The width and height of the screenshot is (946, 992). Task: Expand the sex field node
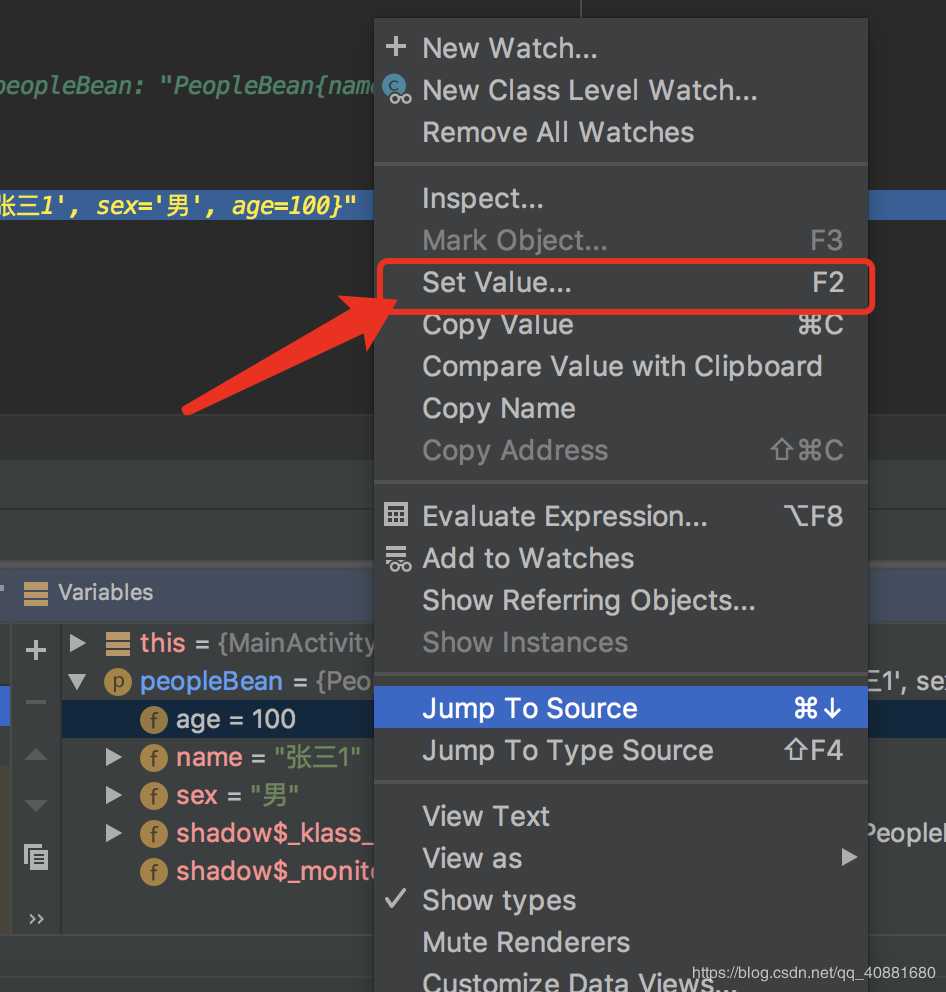[x=114, y=795]
